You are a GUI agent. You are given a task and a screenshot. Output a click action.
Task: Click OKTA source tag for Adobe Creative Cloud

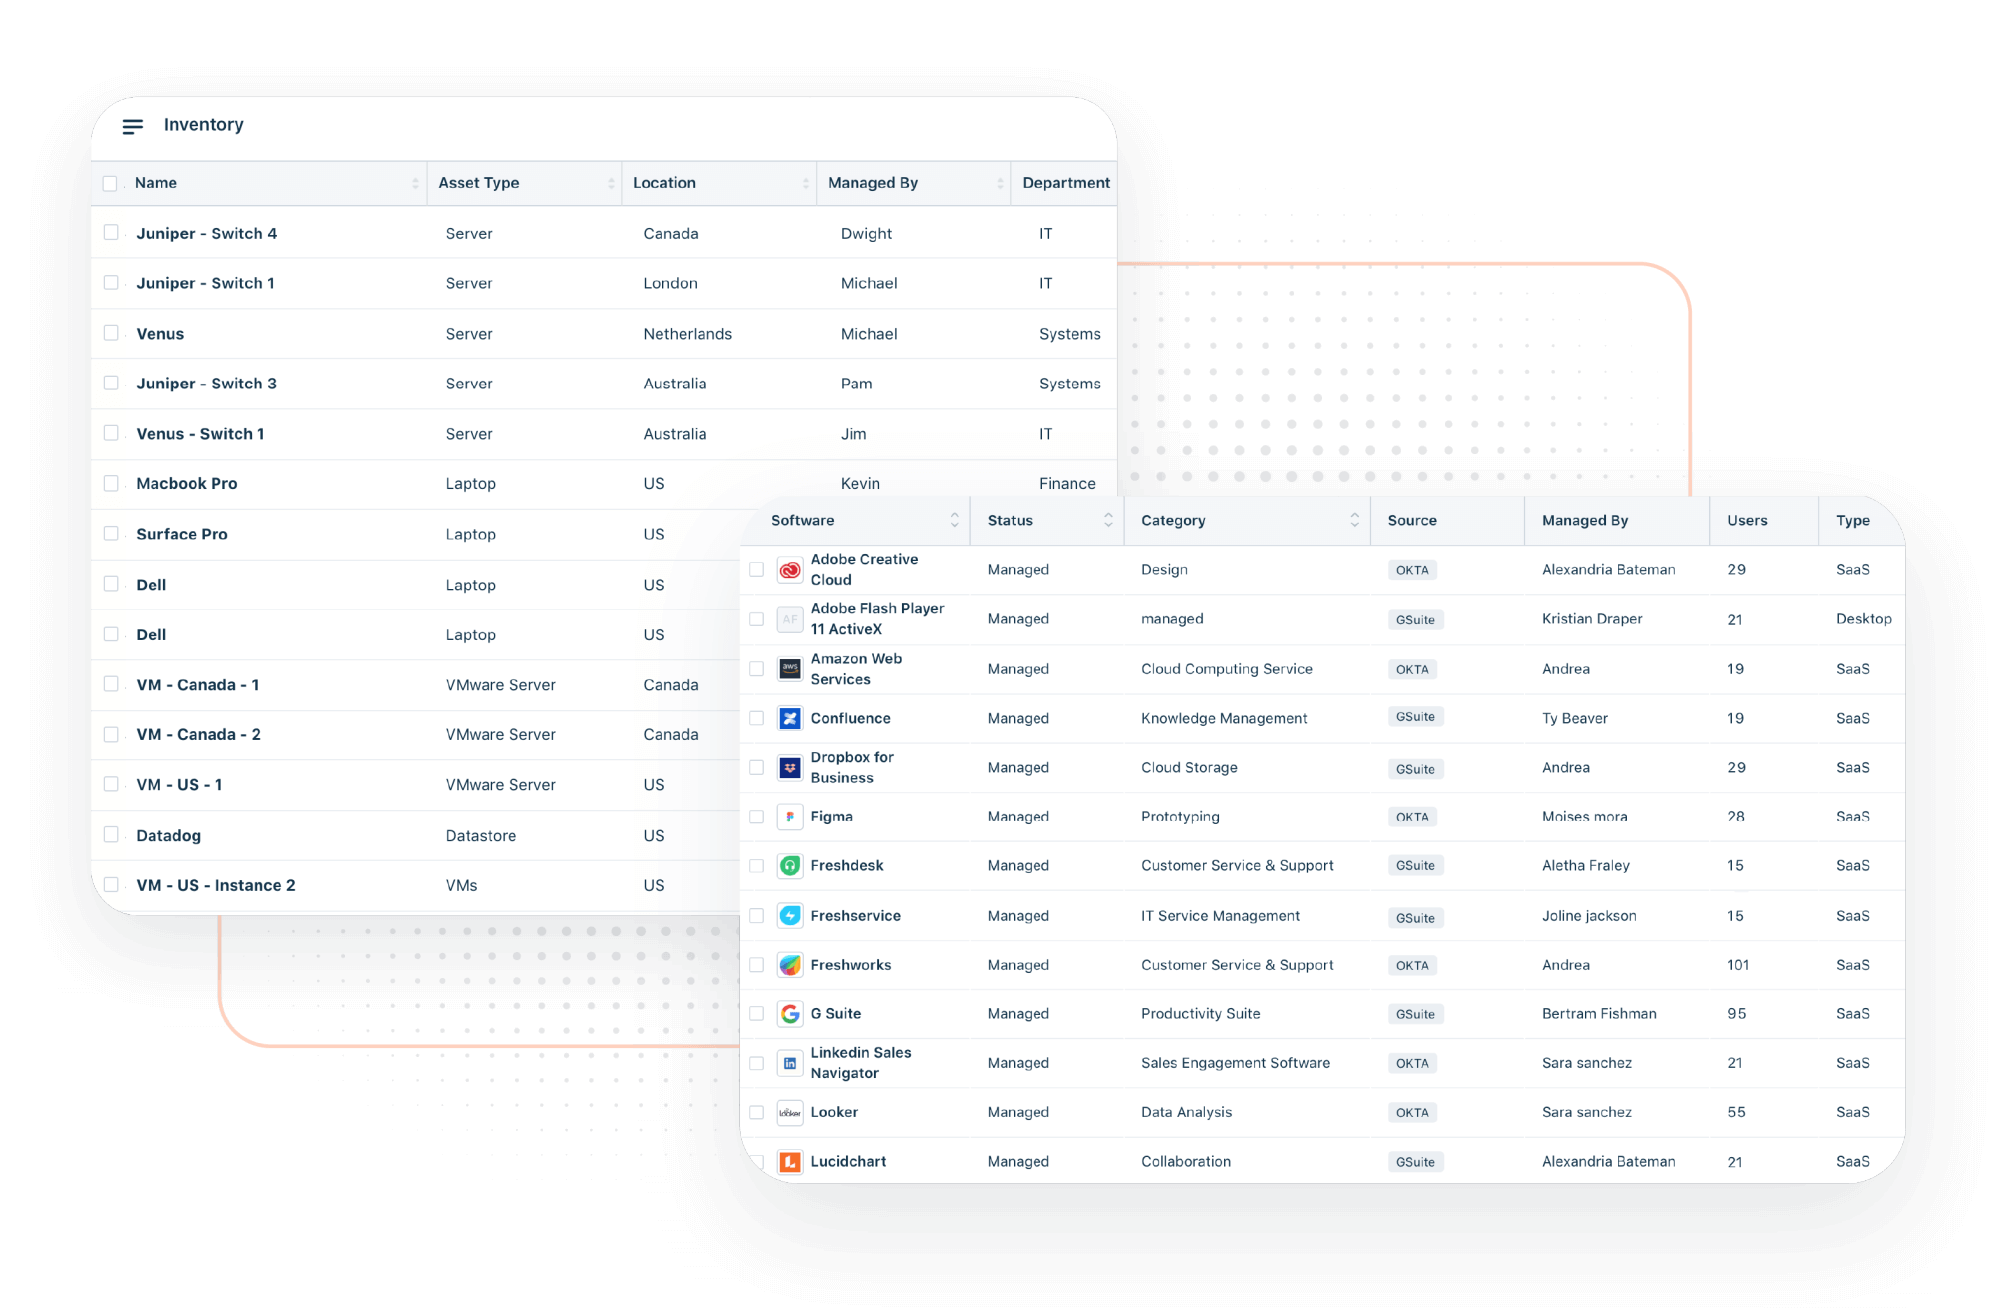[x=1412, y=570]
